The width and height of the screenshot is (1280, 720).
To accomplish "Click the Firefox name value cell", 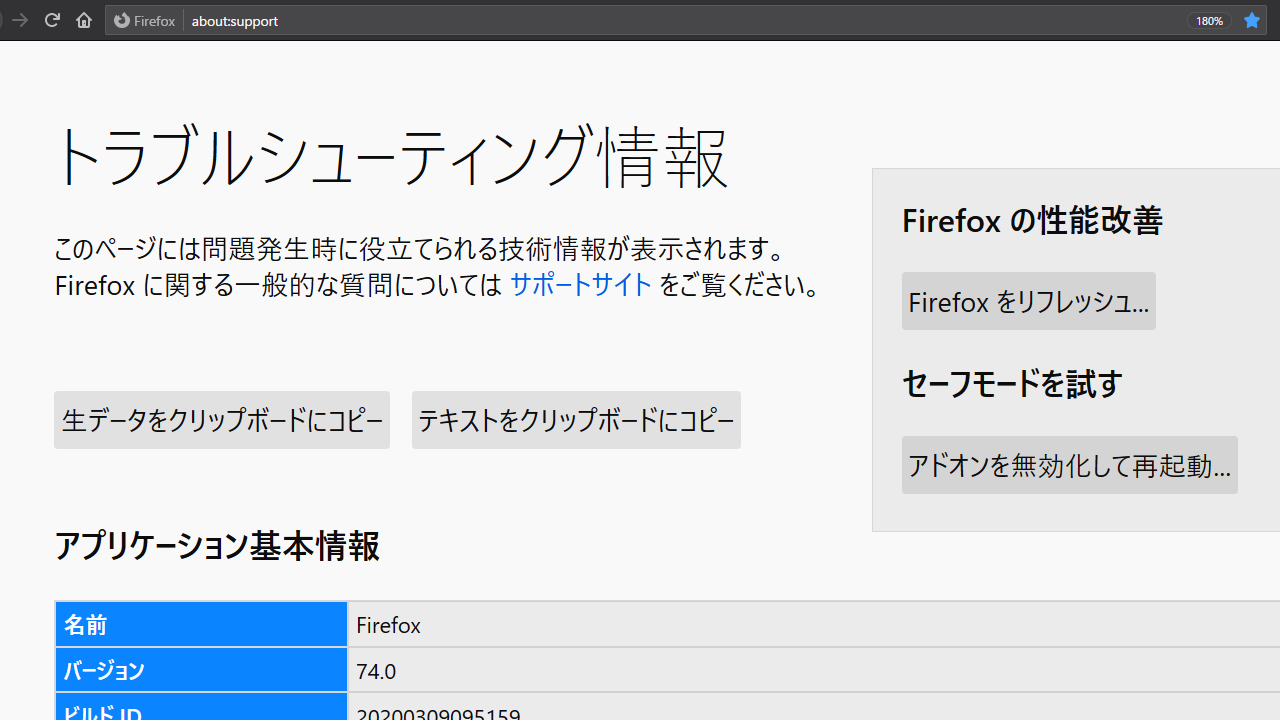I will coord(388,626).
